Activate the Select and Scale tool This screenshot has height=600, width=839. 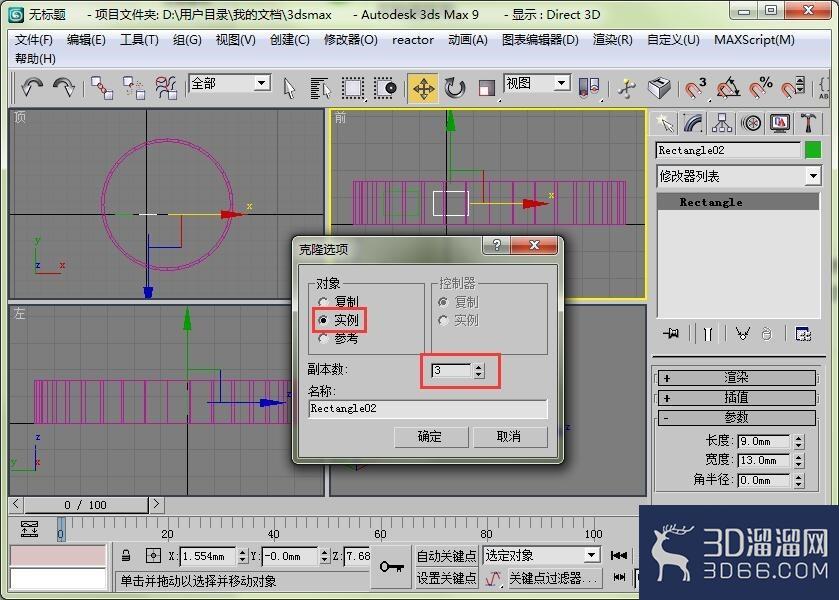click(486, 88)
